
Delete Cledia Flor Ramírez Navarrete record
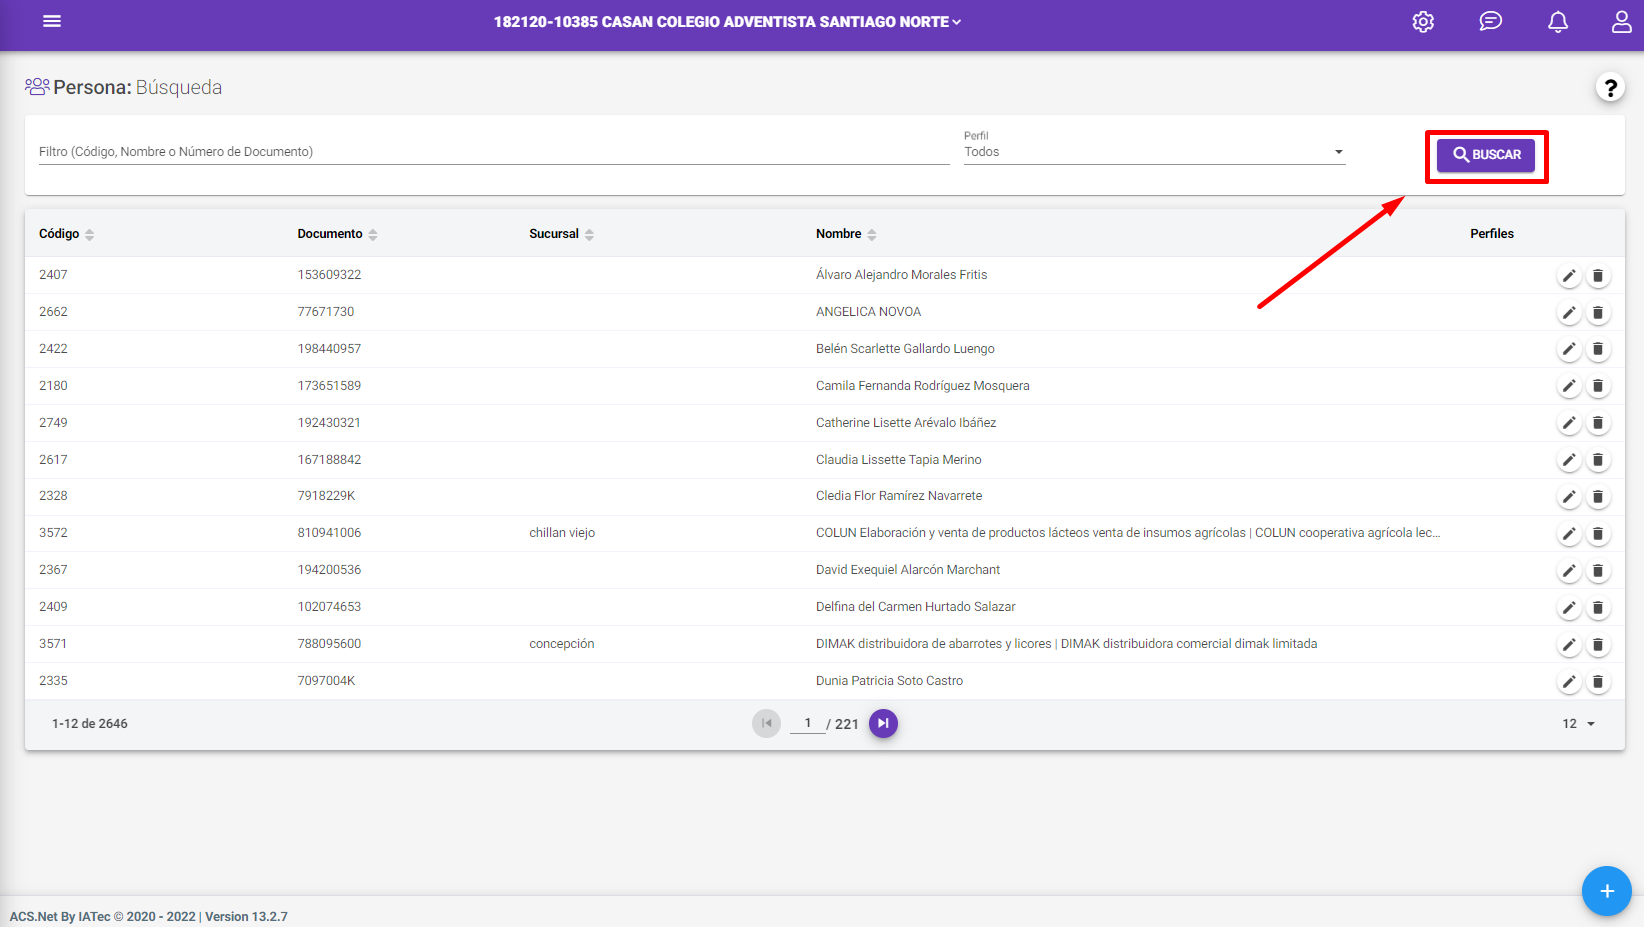coord(1598,497)
